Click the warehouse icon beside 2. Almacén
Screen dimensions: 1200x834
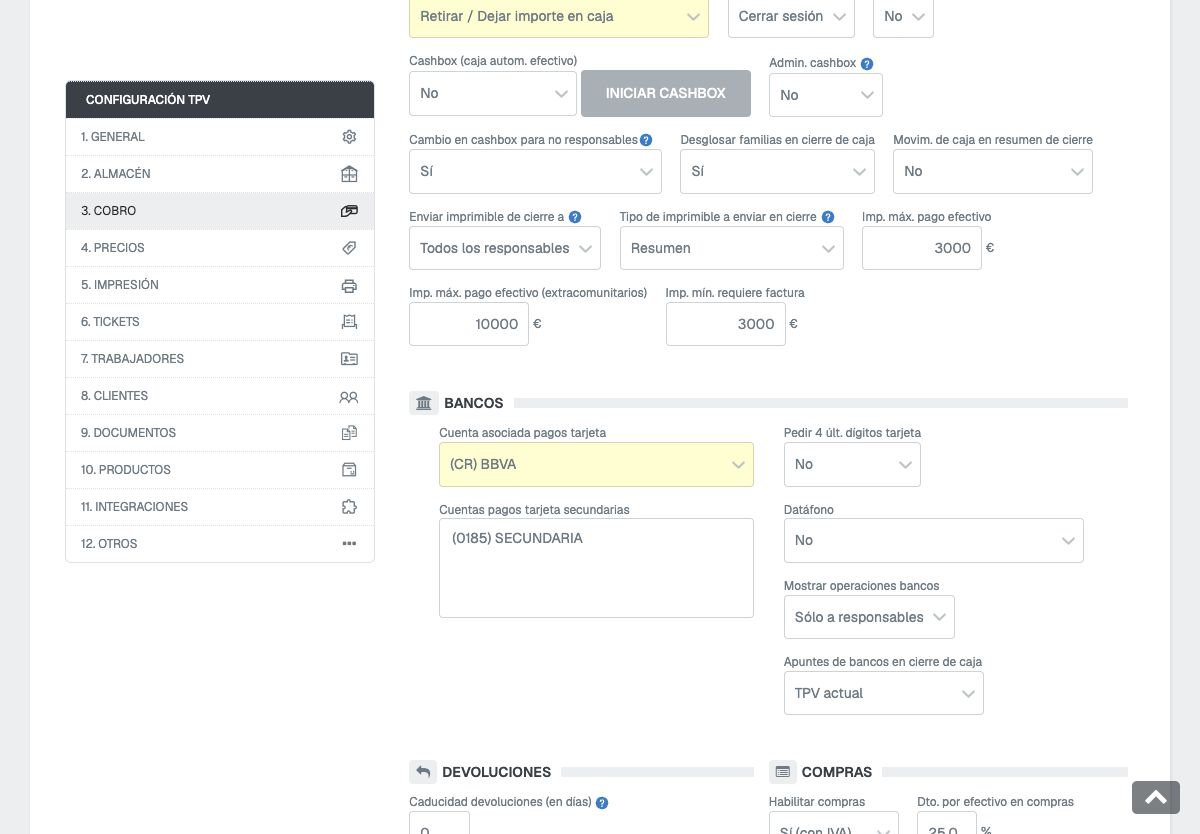click(349, 174)
